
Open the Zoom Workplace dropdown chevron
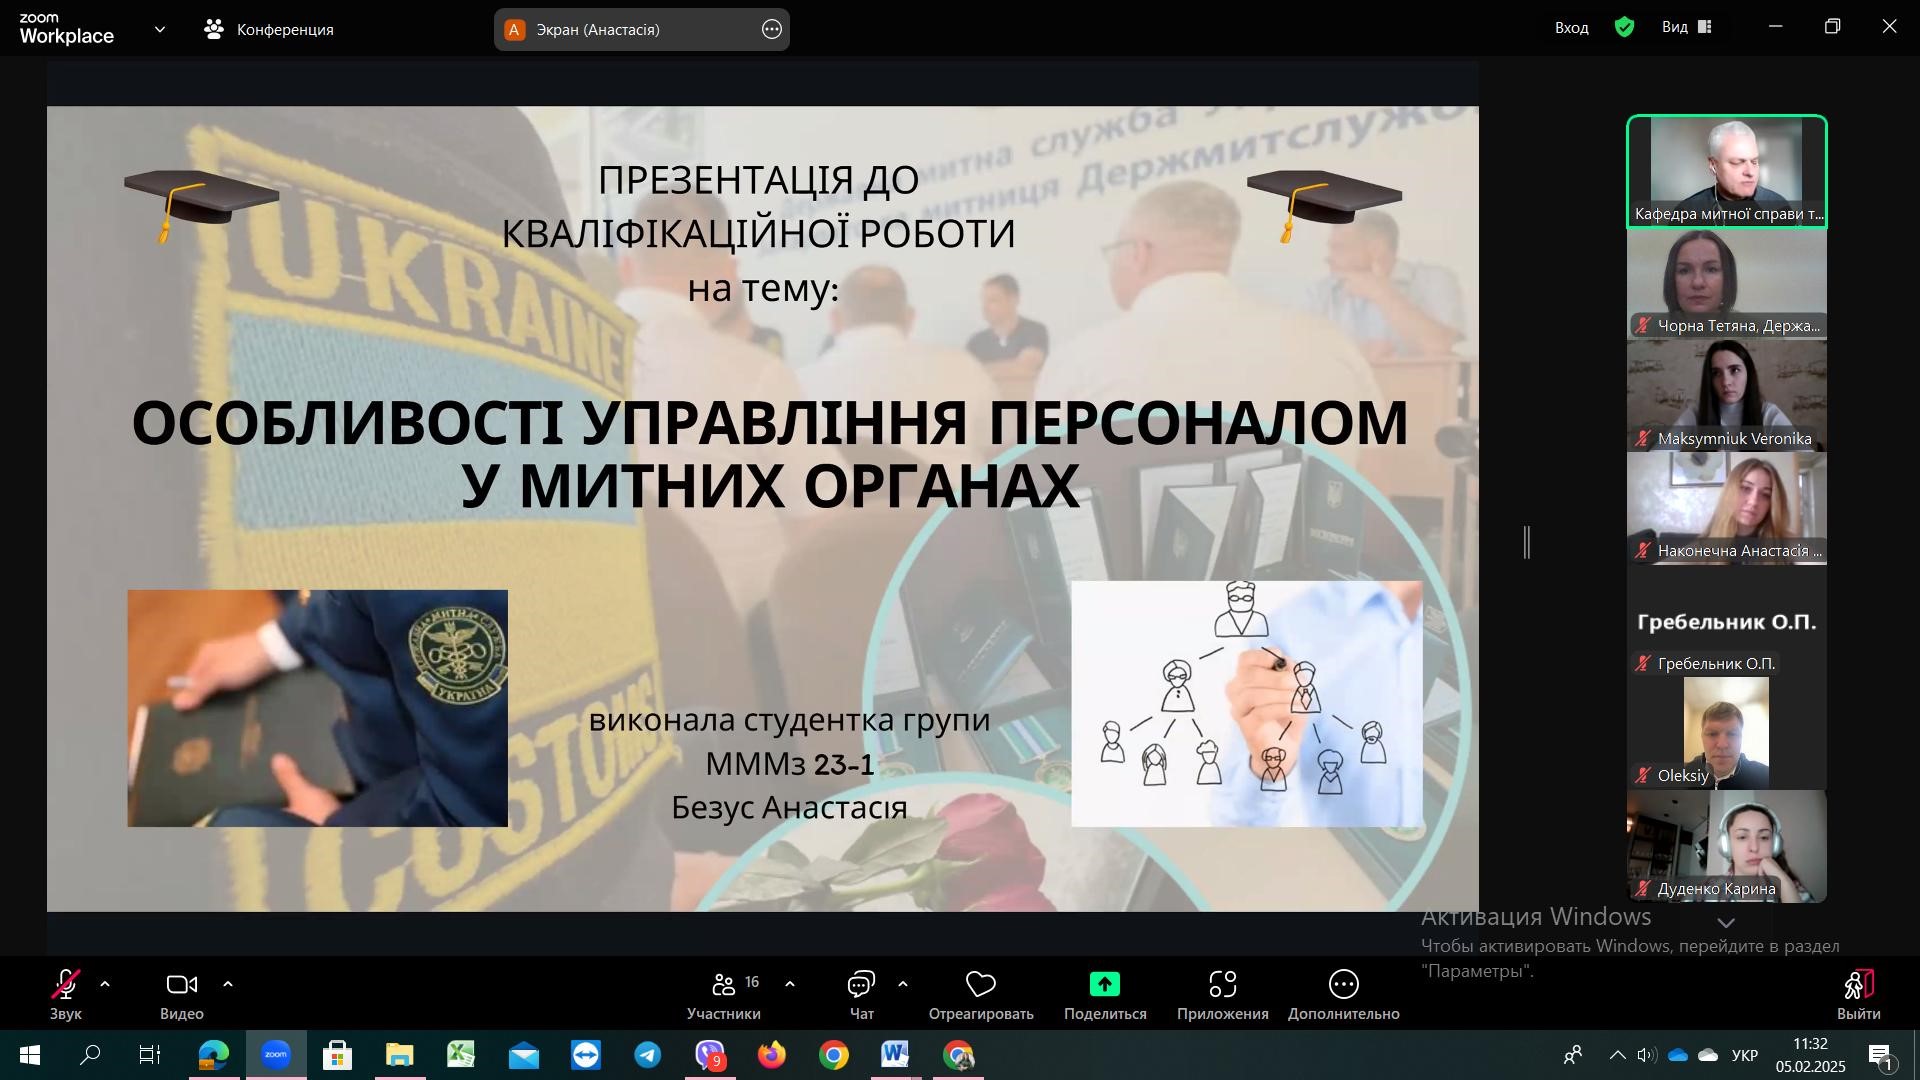pyautogui.click(x=160, y=30)
